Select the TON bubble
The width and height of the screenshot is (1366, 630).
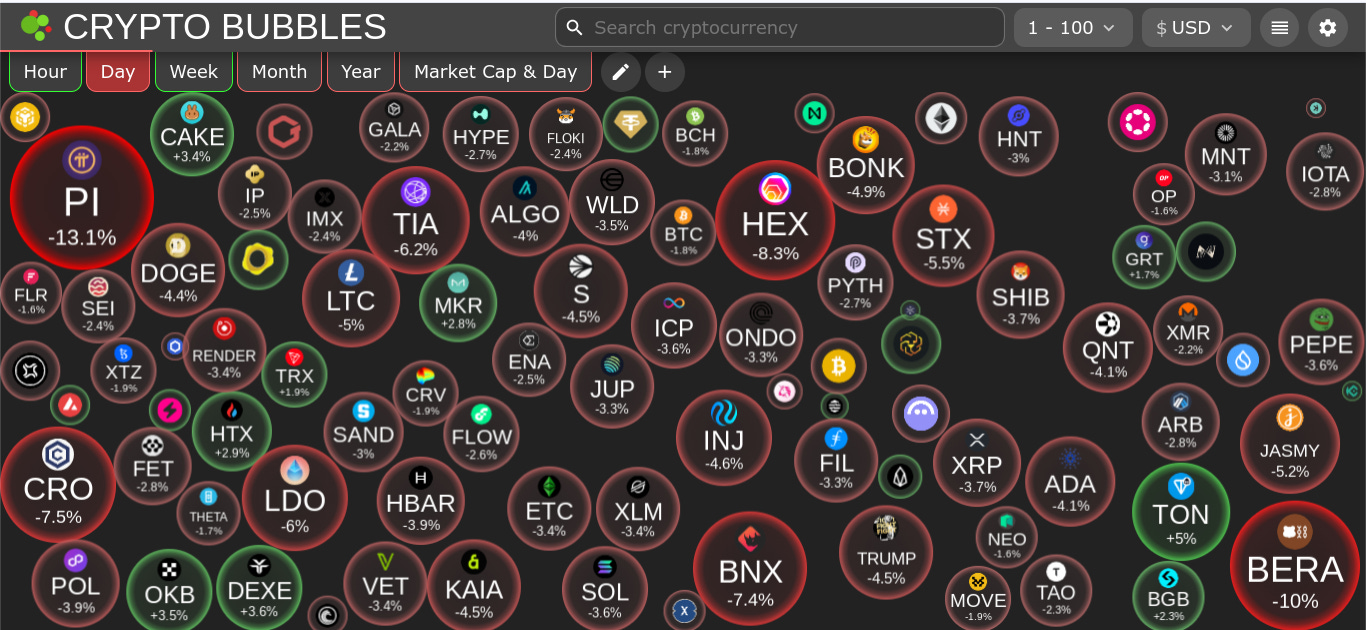tap(1181, 511)
